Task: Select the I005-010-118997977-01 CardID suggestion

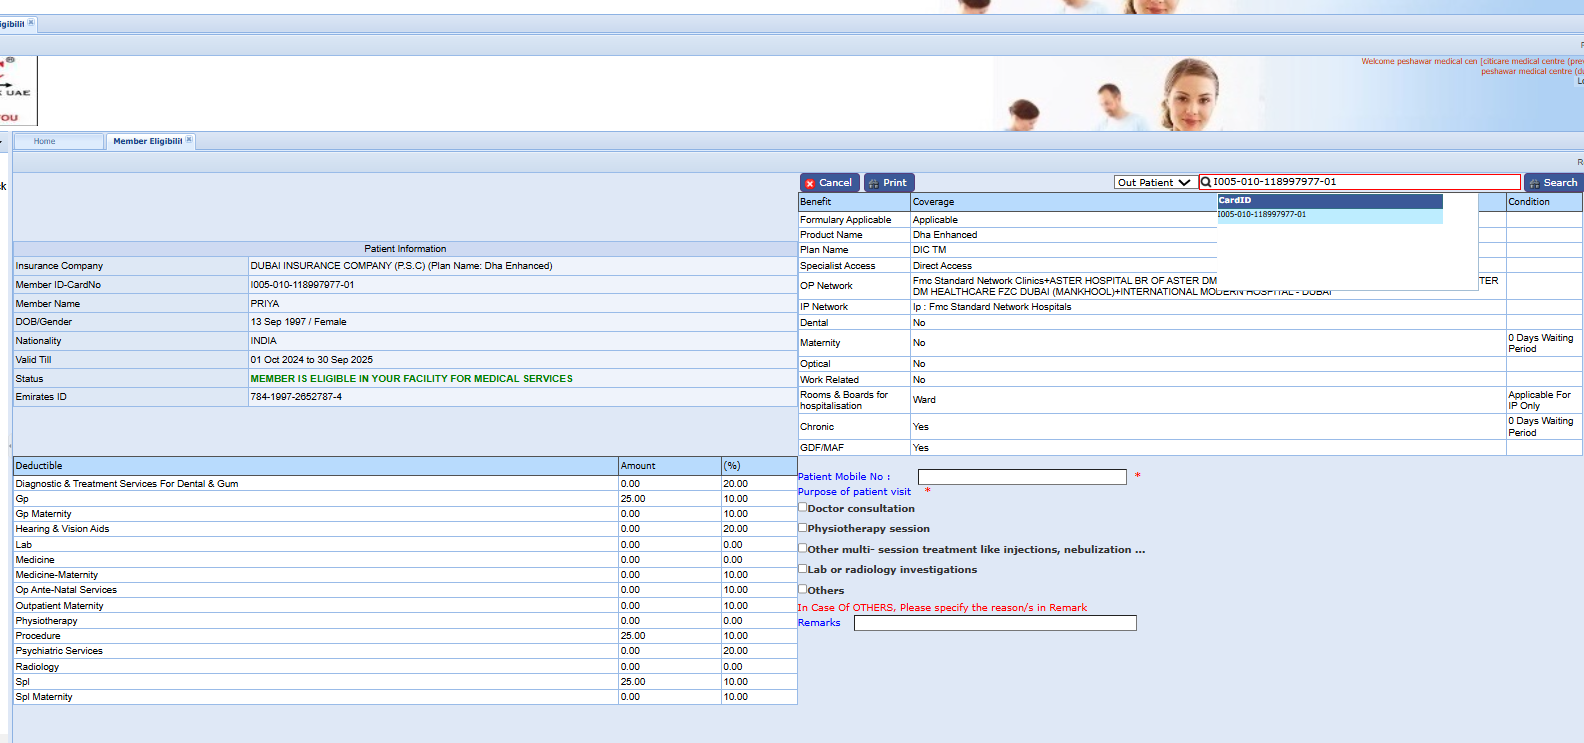Action: (1262, 215)
